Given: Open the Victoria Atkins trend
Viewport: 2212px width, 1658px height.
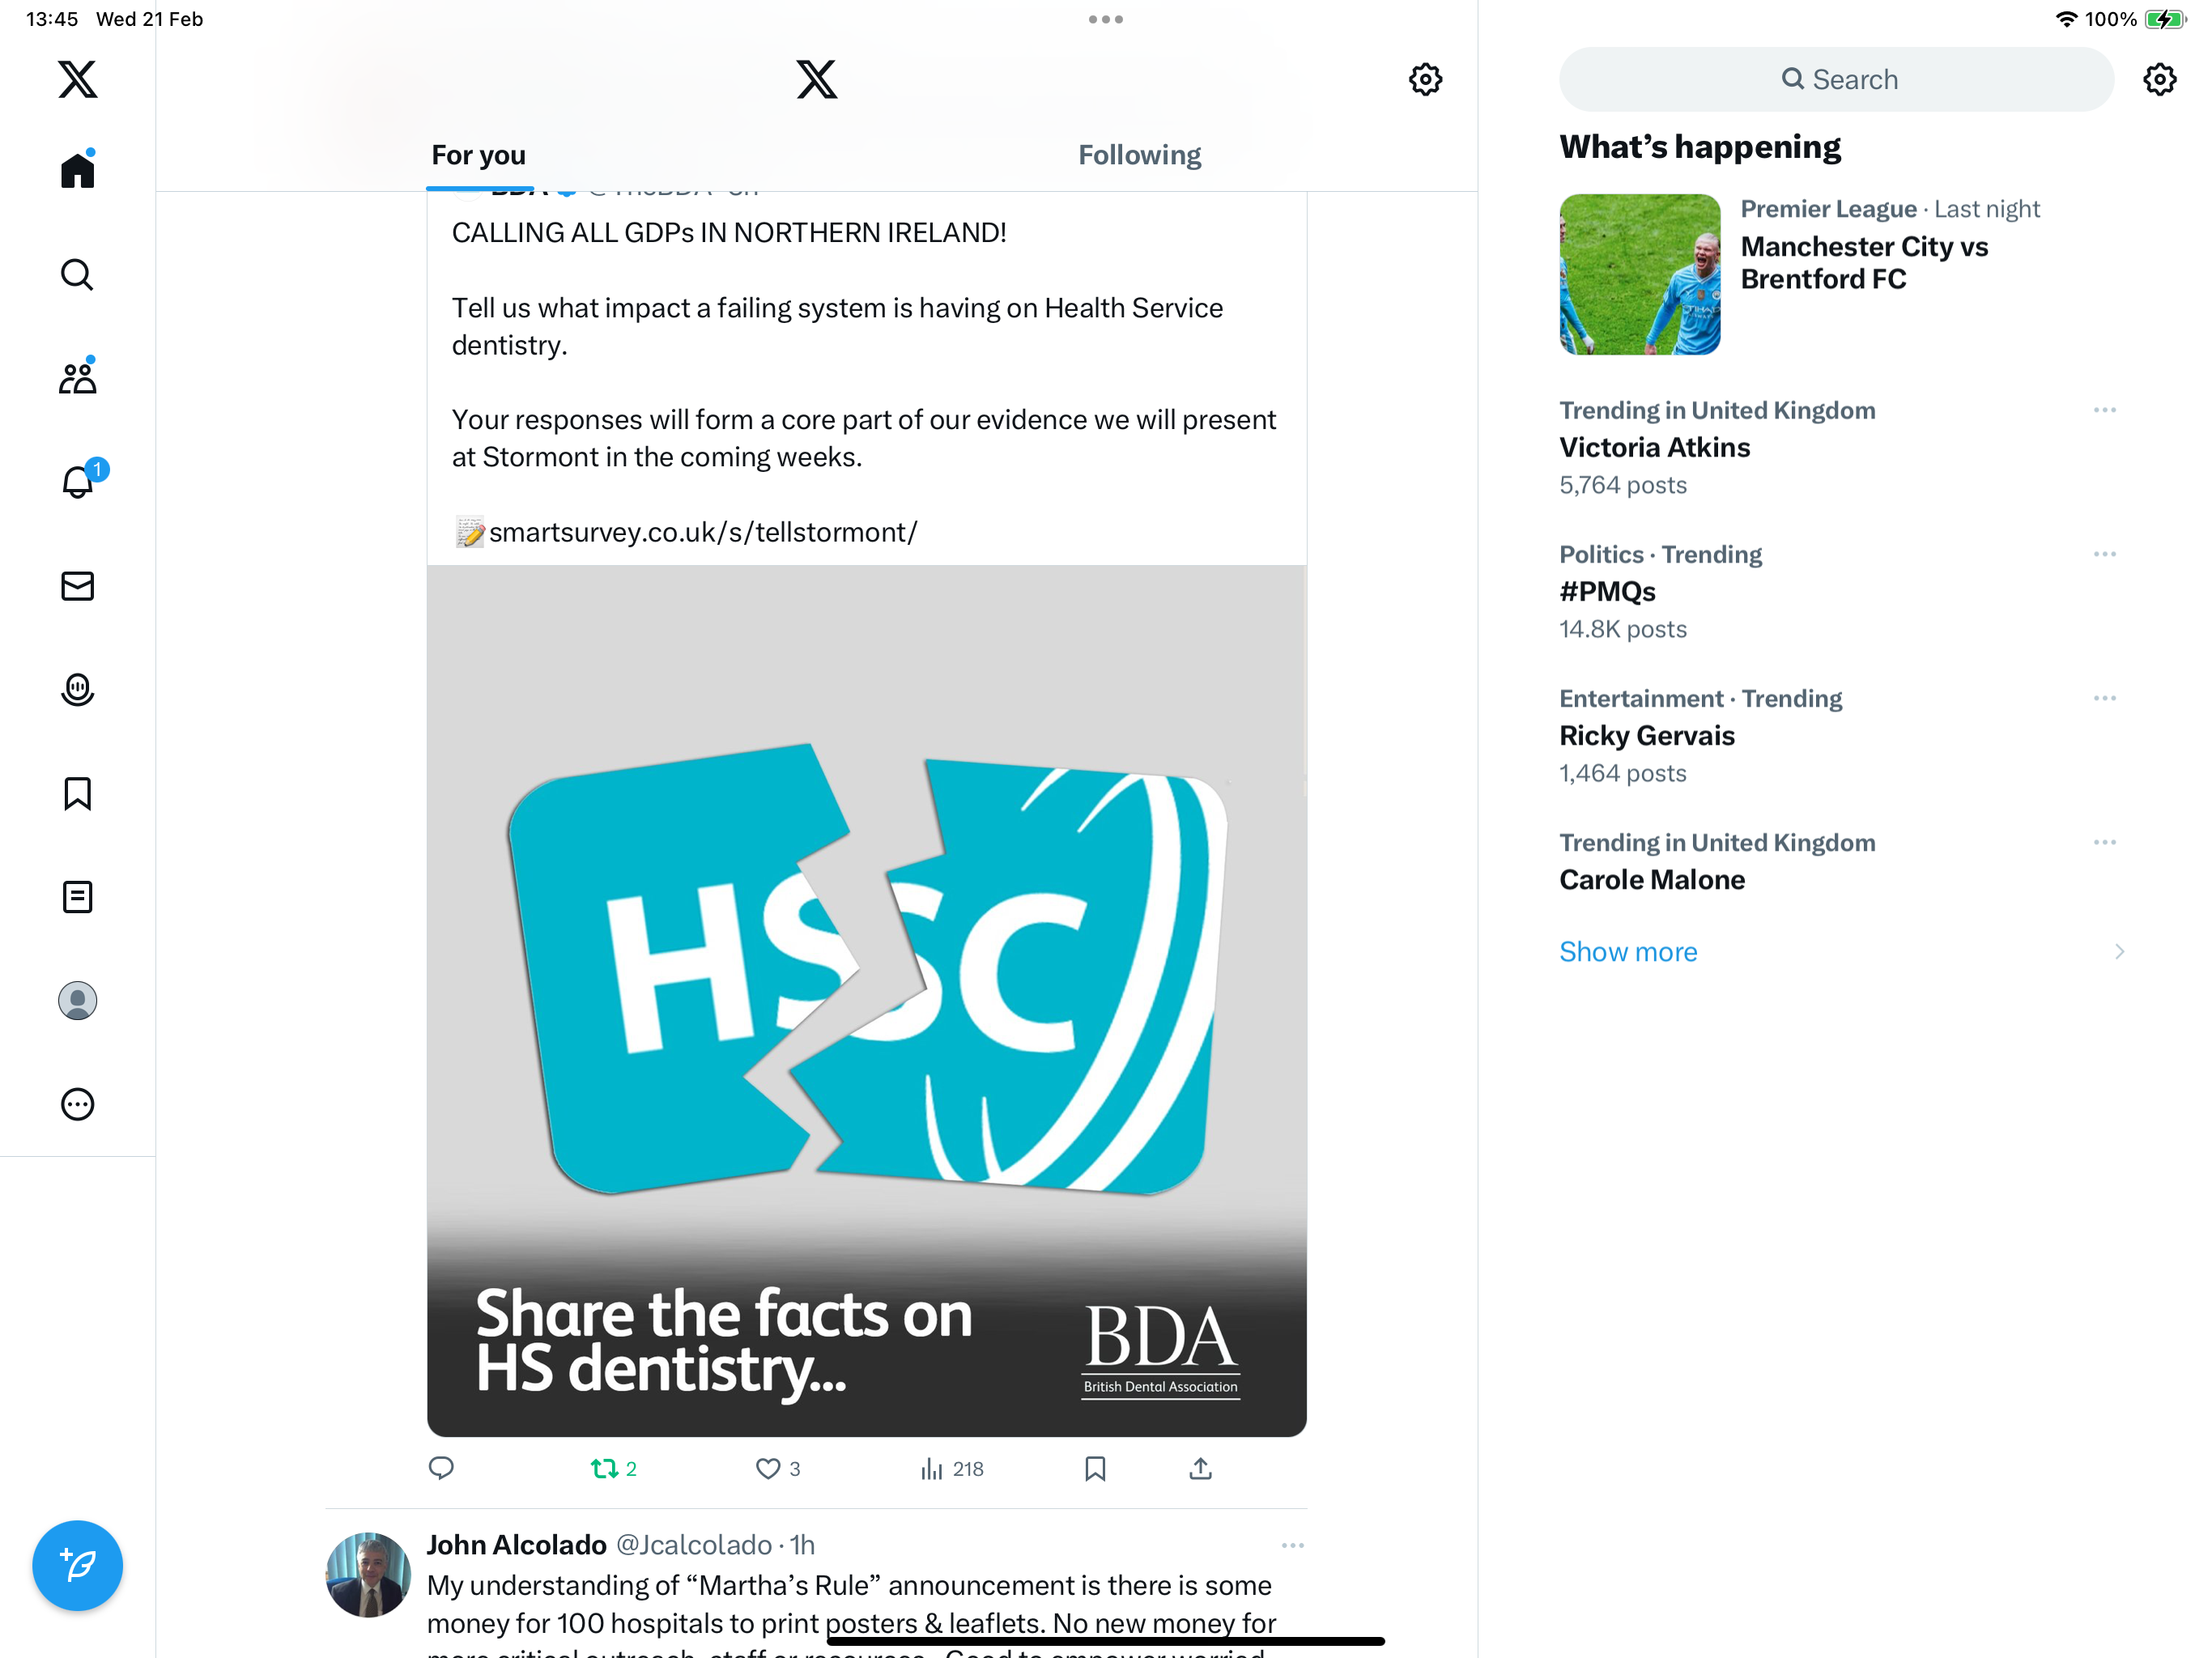Looking at the screenshot, I should [x=1654, y=447].
